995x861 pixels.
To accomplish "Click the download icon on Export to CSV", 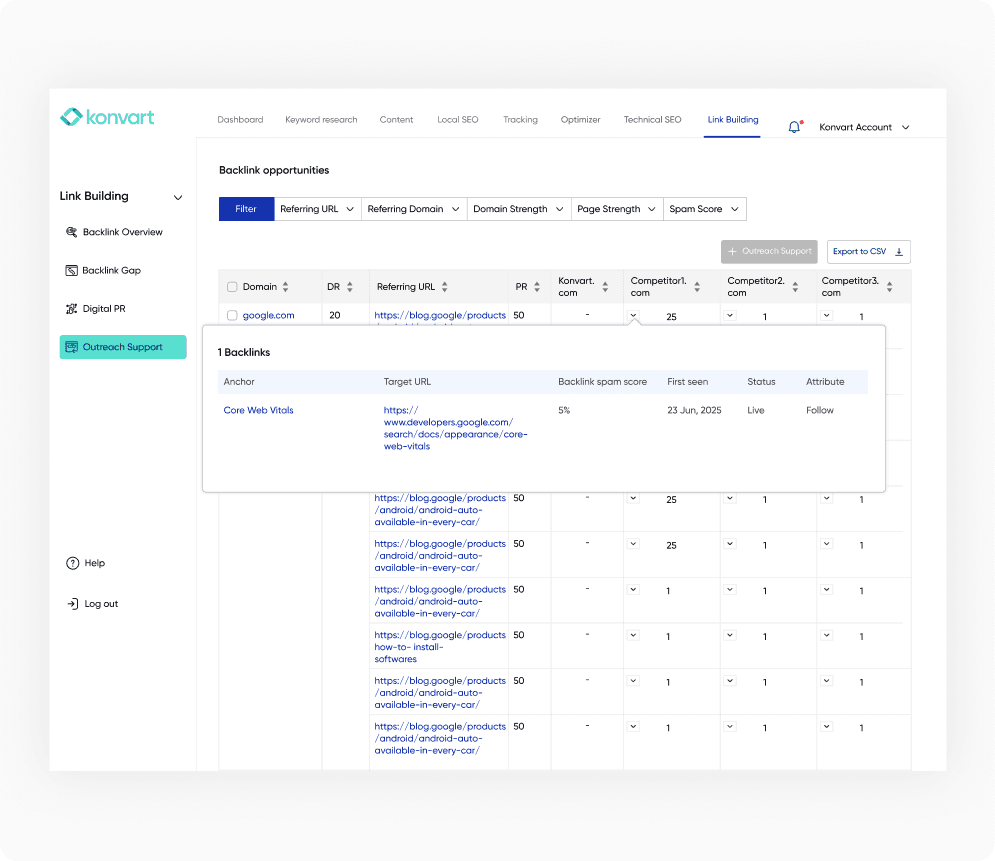I will (x=899, y=252).
